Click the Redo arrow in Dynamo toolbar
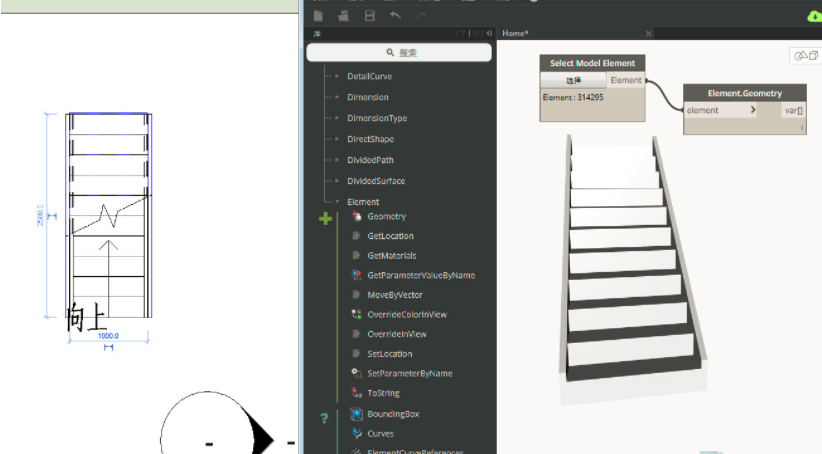The image size is (822, 454). [x=421, y=16]
